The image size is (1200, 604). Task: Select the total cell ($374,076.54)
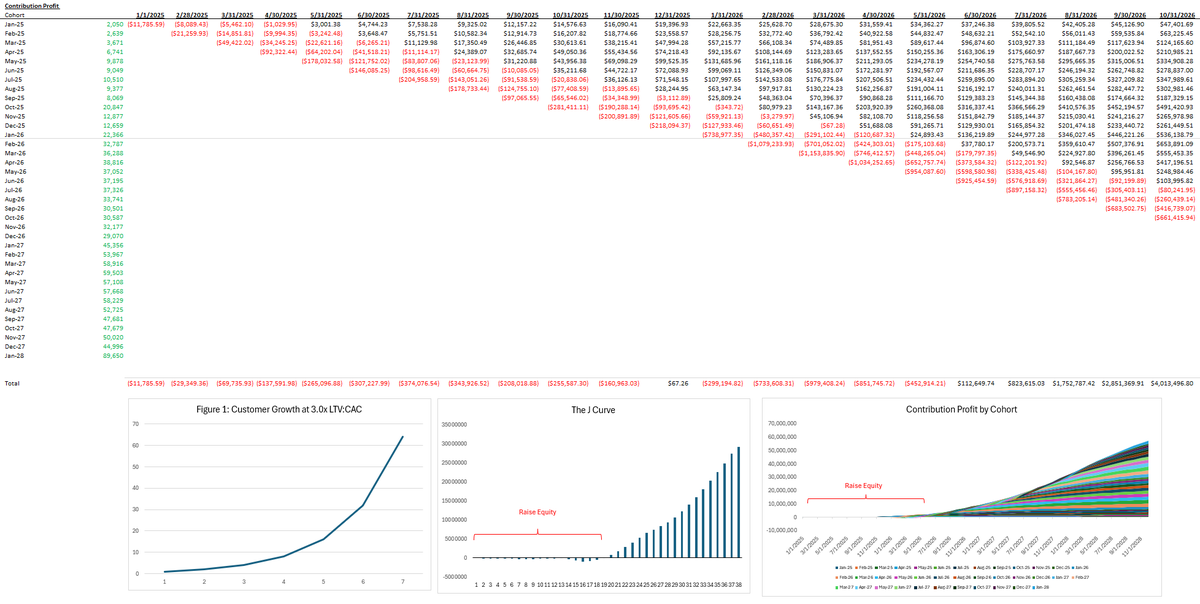pyautogui.click(x=421, y=383)
